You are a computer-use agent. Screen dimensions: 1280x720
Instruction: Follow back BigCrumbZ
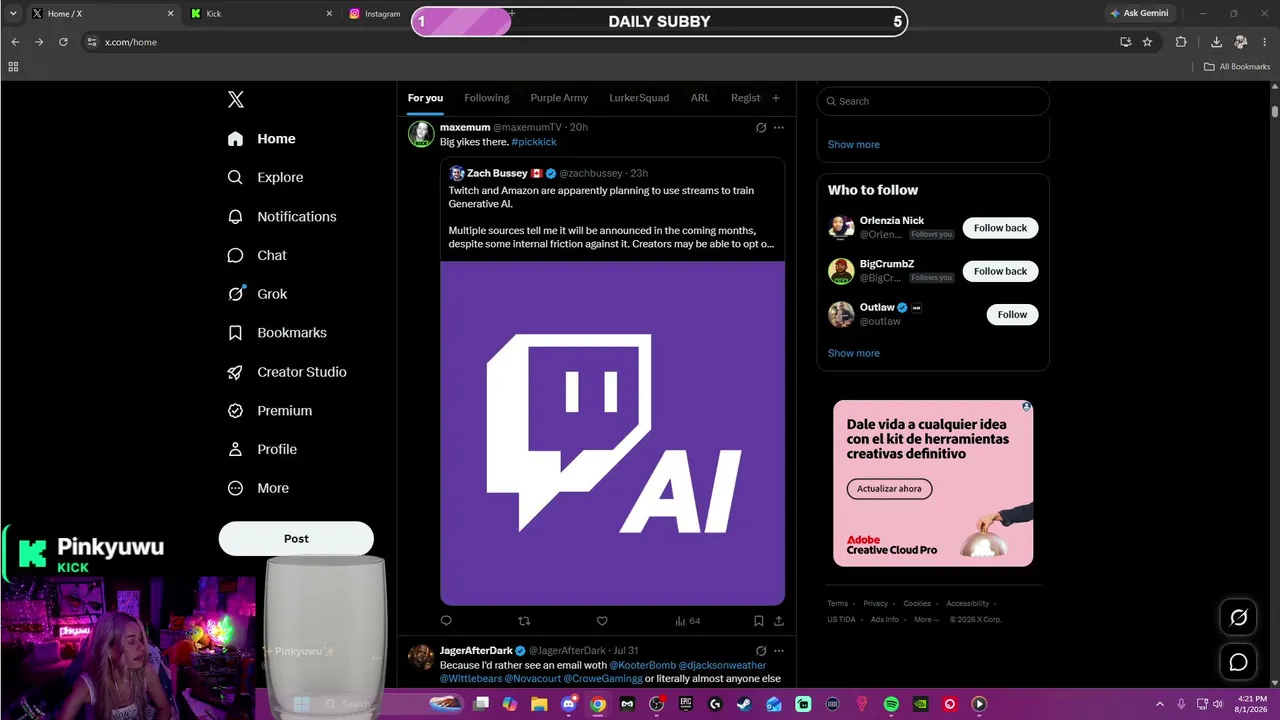tap(1000, 271)
